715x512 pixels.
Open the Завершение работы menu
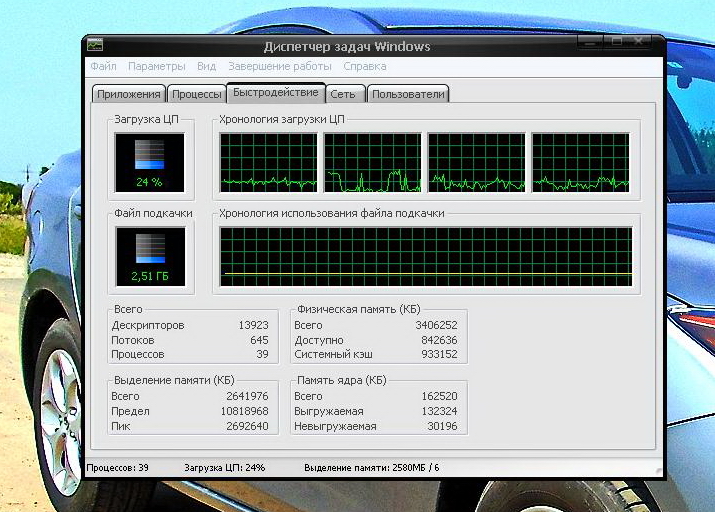point(279,67)
